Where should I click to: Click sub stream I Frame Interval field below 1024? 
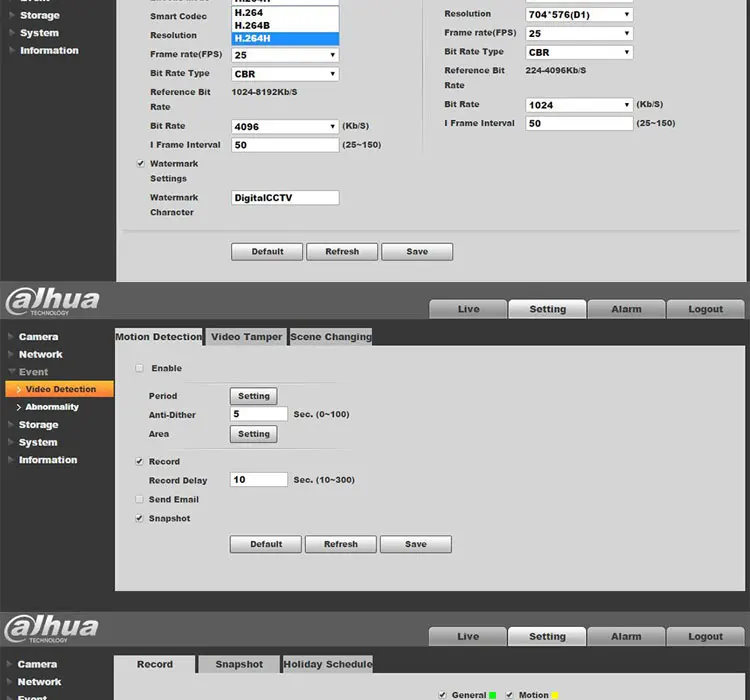579,123
